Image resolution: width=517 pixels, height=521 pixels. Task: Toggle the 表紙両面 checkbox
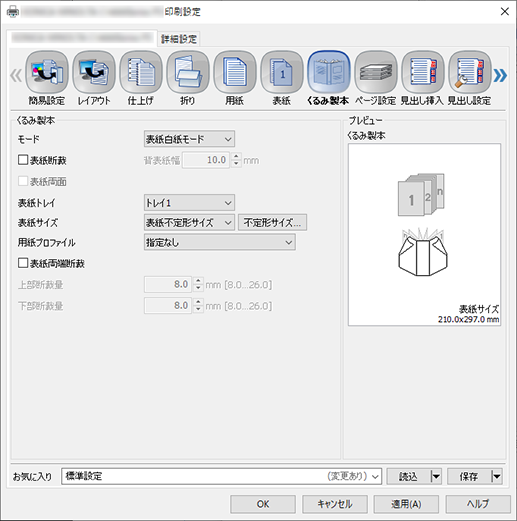click(x=23, y=181)
